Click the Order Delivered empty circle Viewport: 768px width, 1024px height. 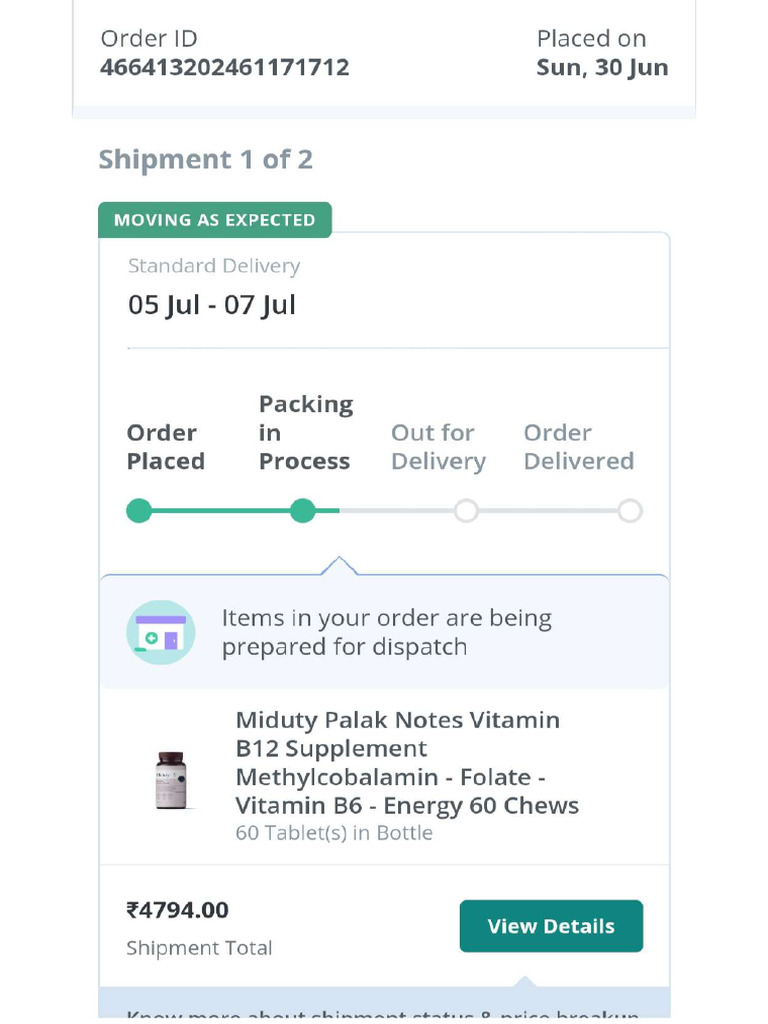(629, 511)
